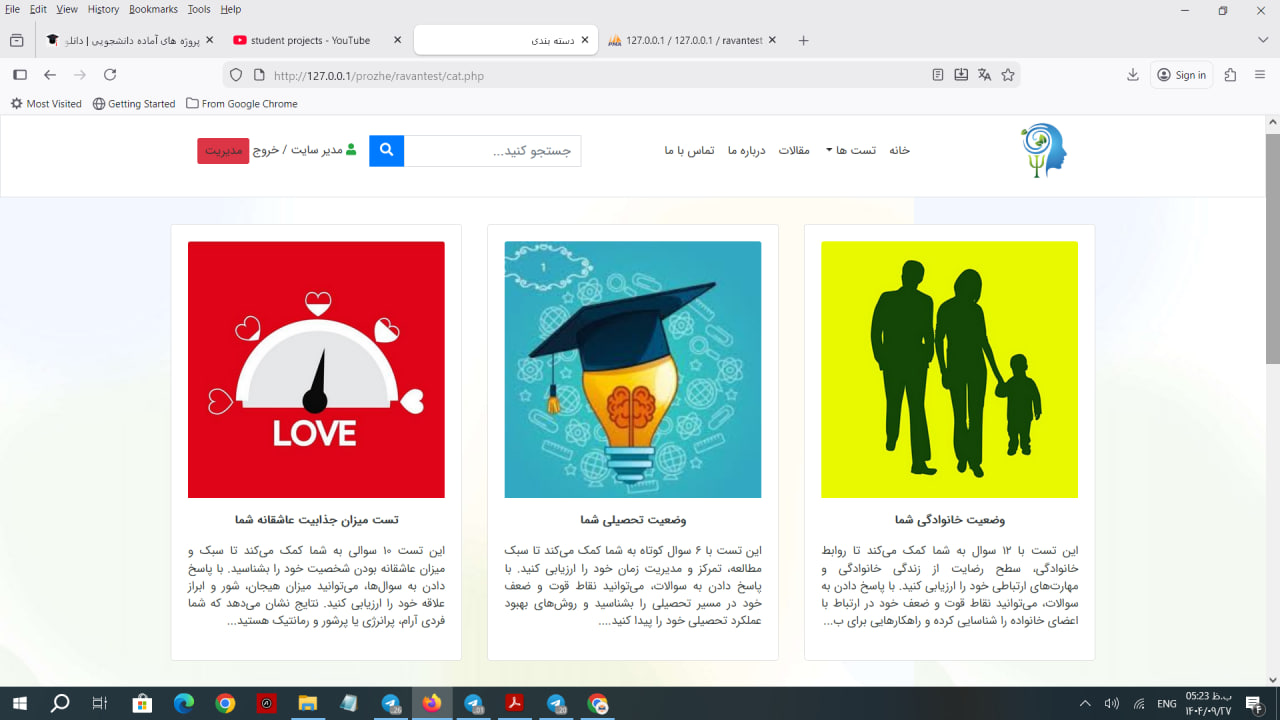
Task: Open Firefox downloads arrow icon
Action: (x=1133, y=75)
